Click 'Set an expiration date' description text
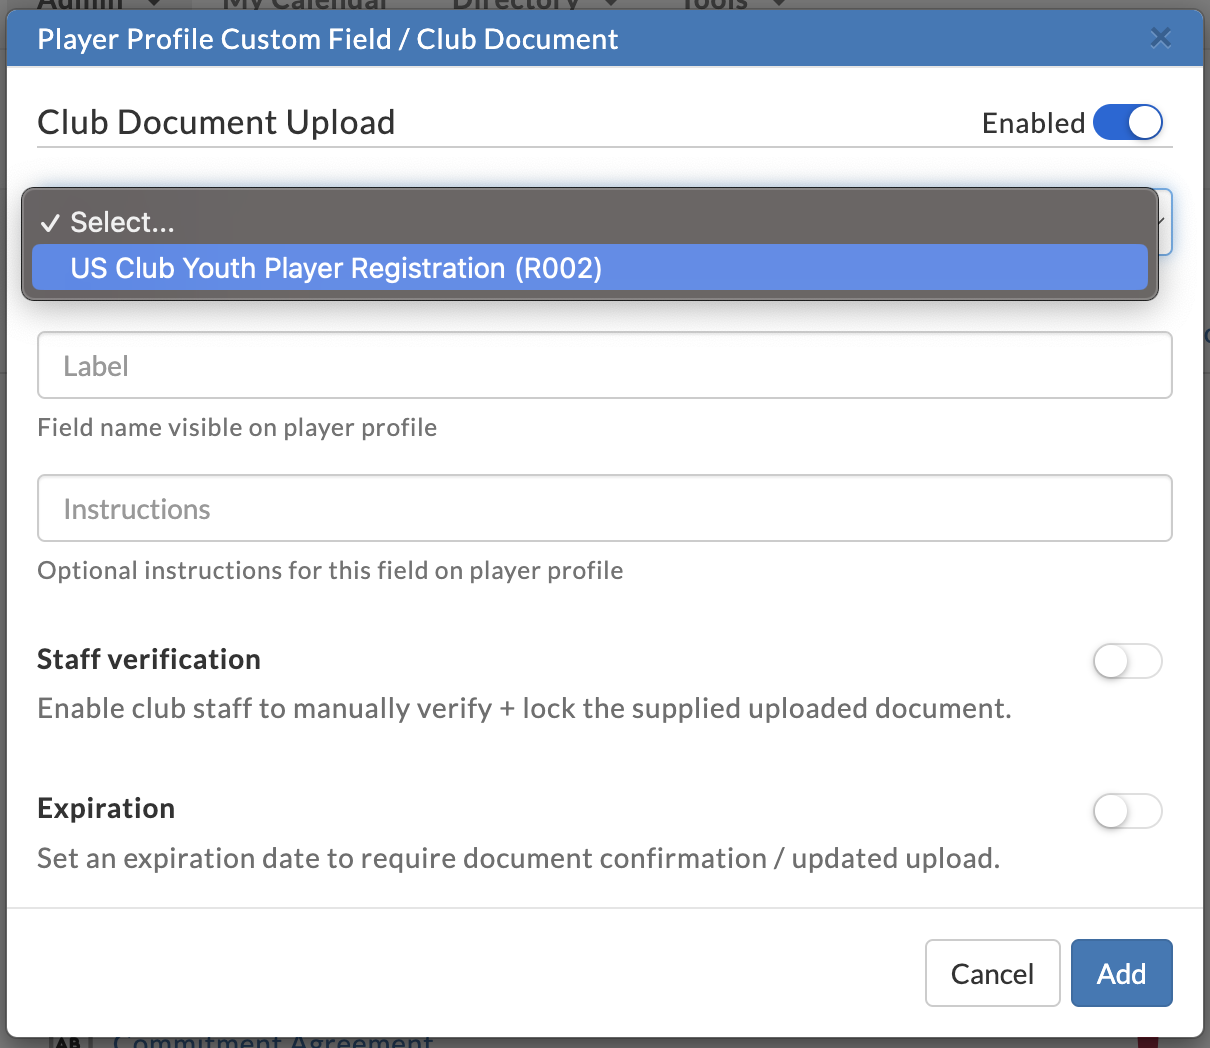Screen dimensions: 1210x1048 [518, 858]
